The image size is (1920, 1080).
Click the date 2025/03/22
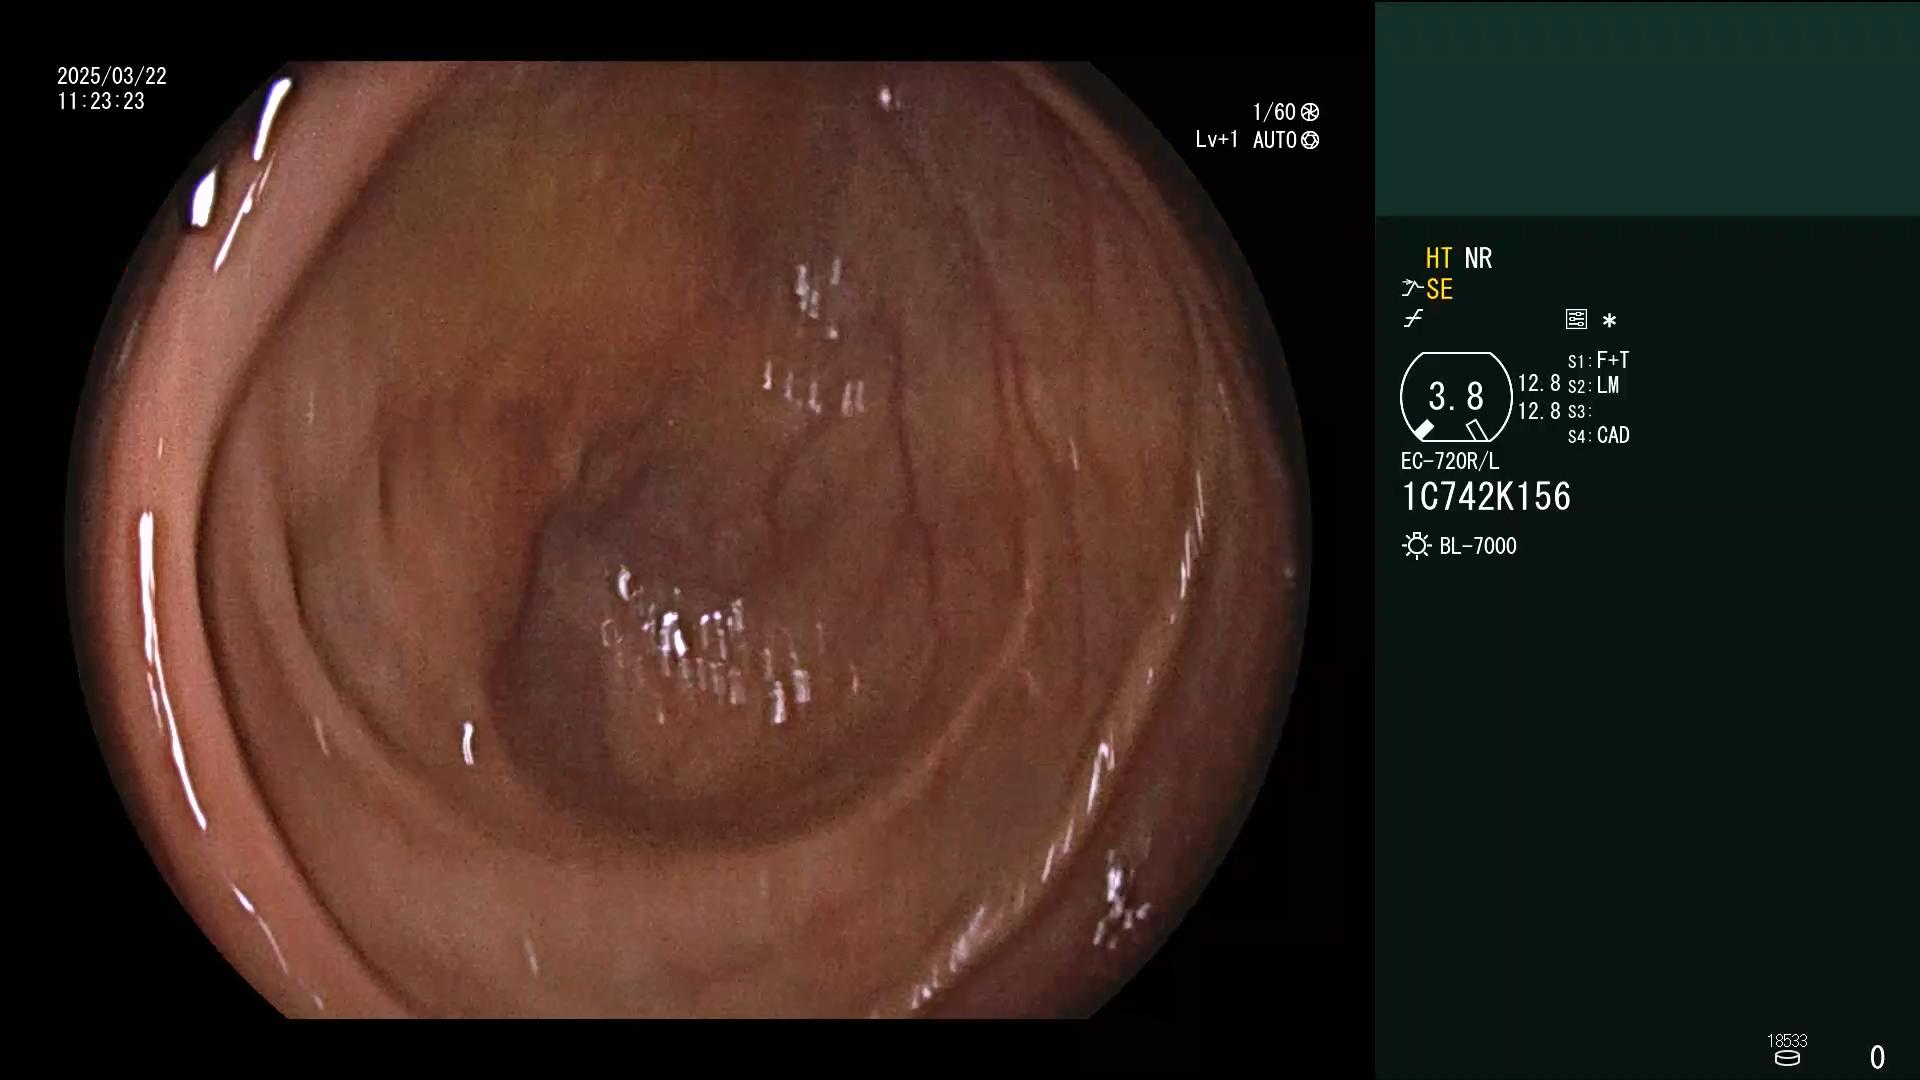click(112, 76)
